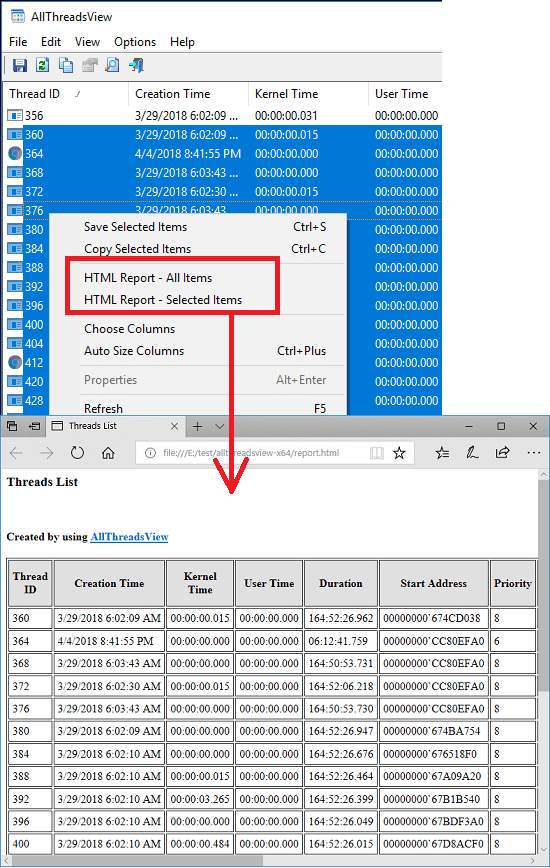Image resolution: width=550 pixels, height=868 pixels.
Task: Open the browser More options ellipsis
Action: (533, 453)
